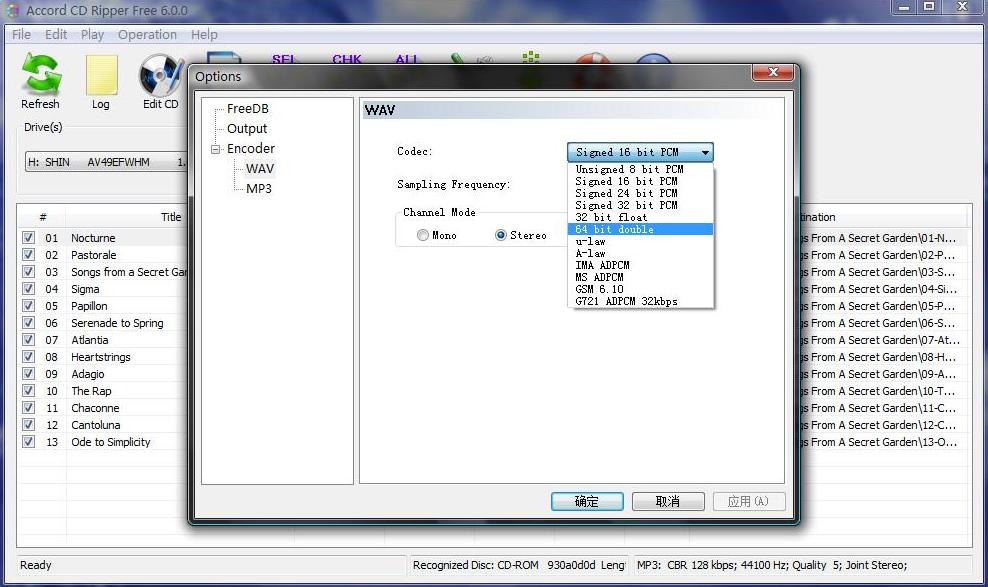Image resolution: width=988 pixels, height=587 pixels.
Task: Close the Options dialog with the X
Action: (772, 74)
